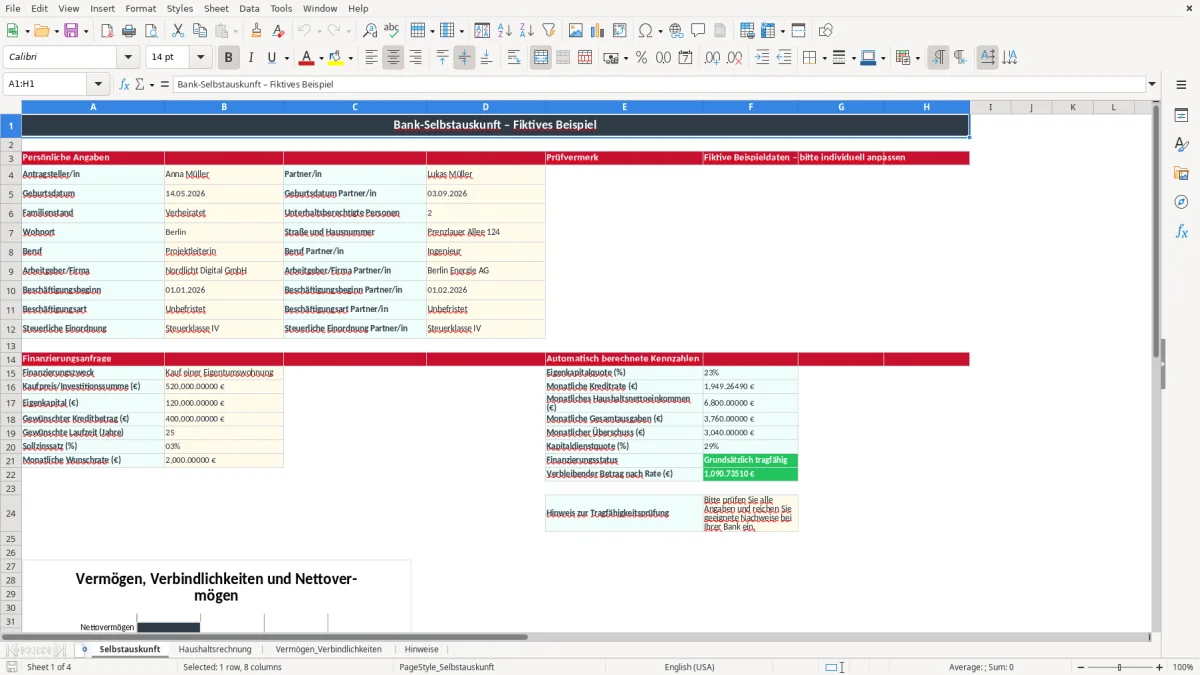Click English (USA) language in status bar
Screen dimensions: 1200x675
pyautogui.click(x=689, y=667)
